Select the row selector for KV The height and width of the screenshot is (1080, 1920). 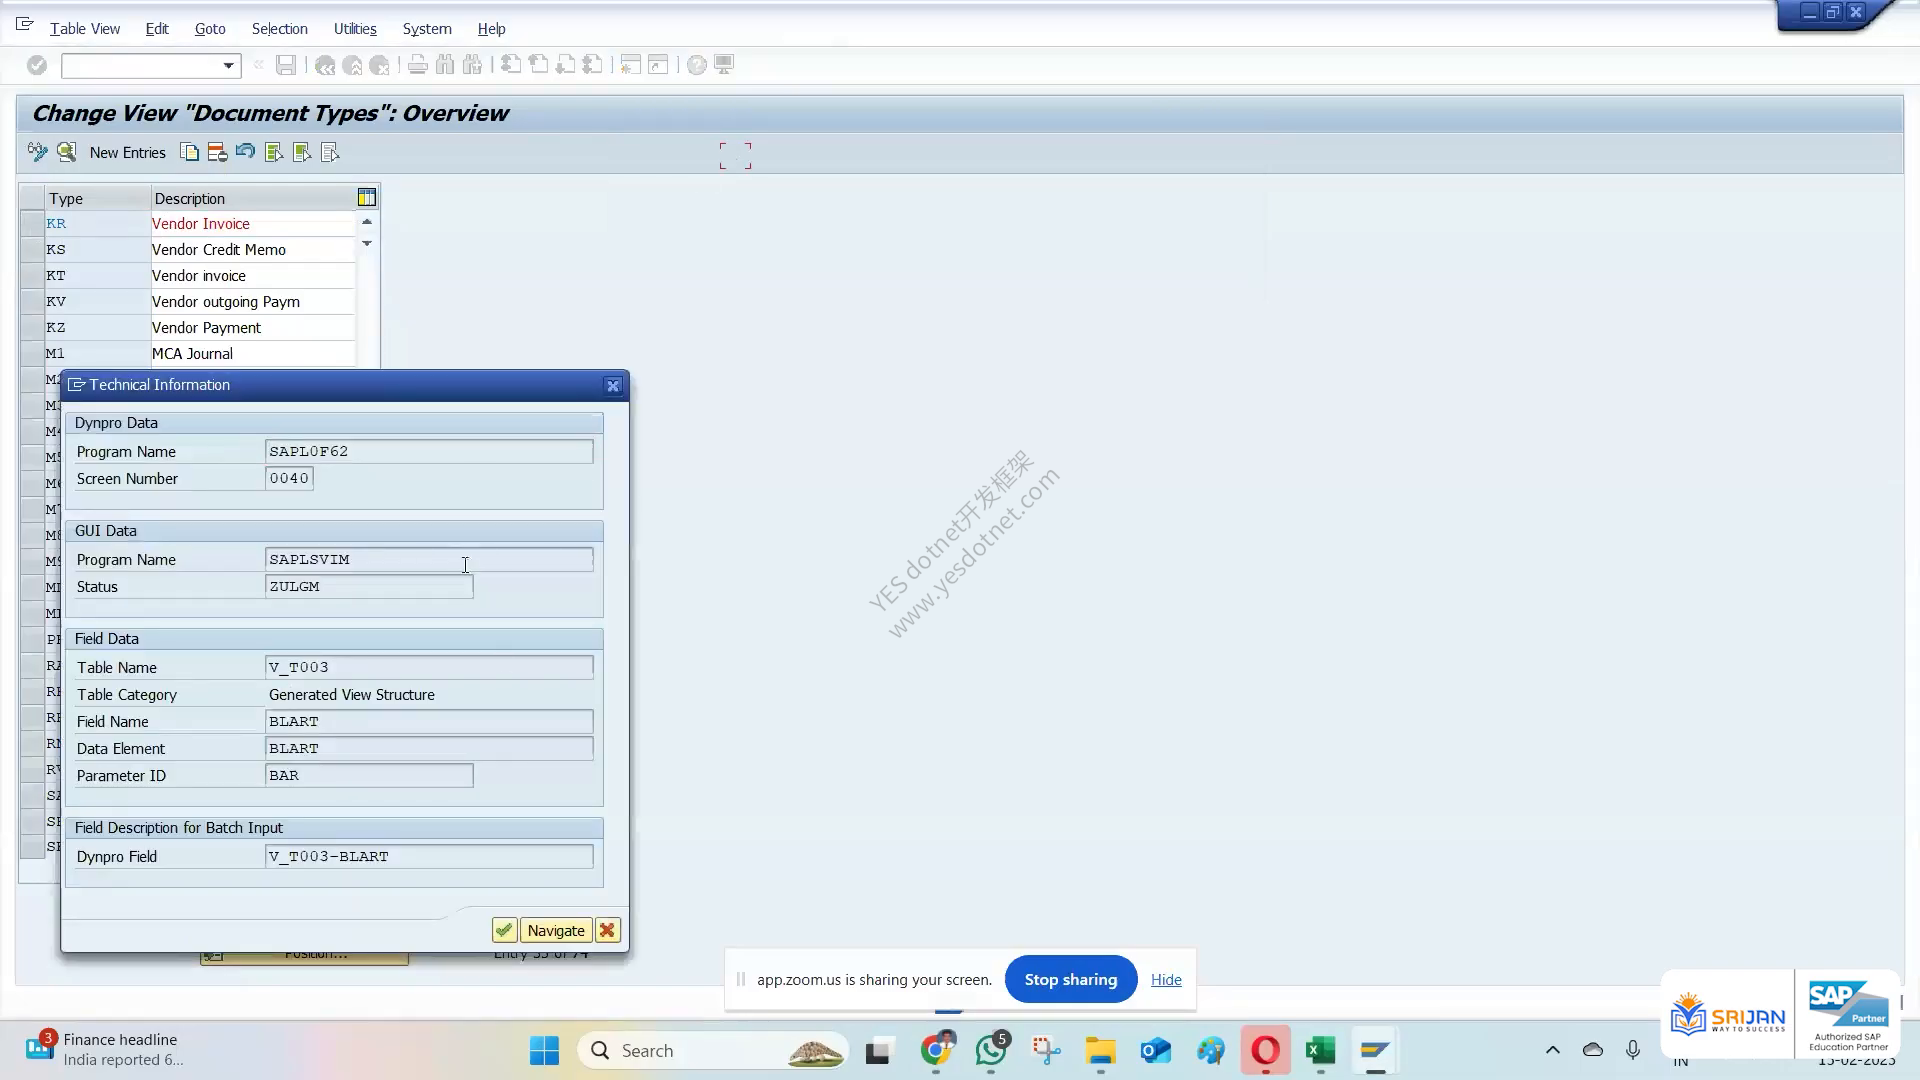(x=31, y=302)
